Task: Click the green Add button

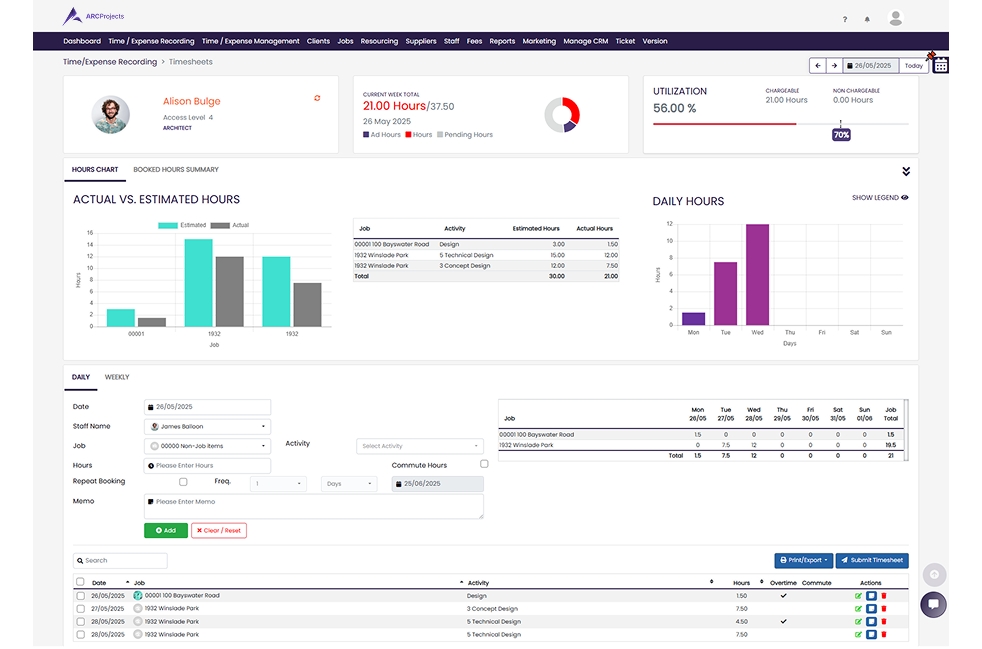Action: tap(166, 530)
